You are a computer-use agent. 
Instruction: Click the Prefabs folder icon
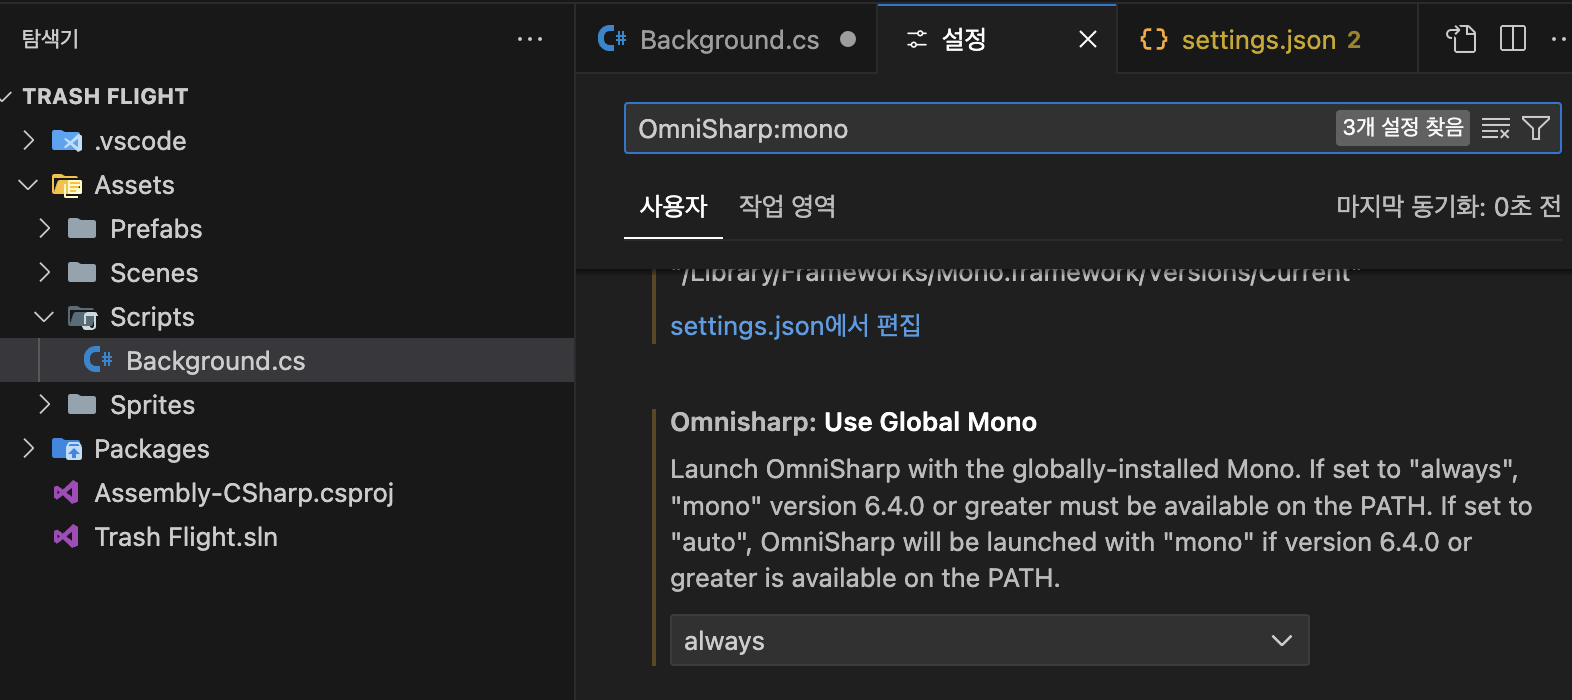82,229
